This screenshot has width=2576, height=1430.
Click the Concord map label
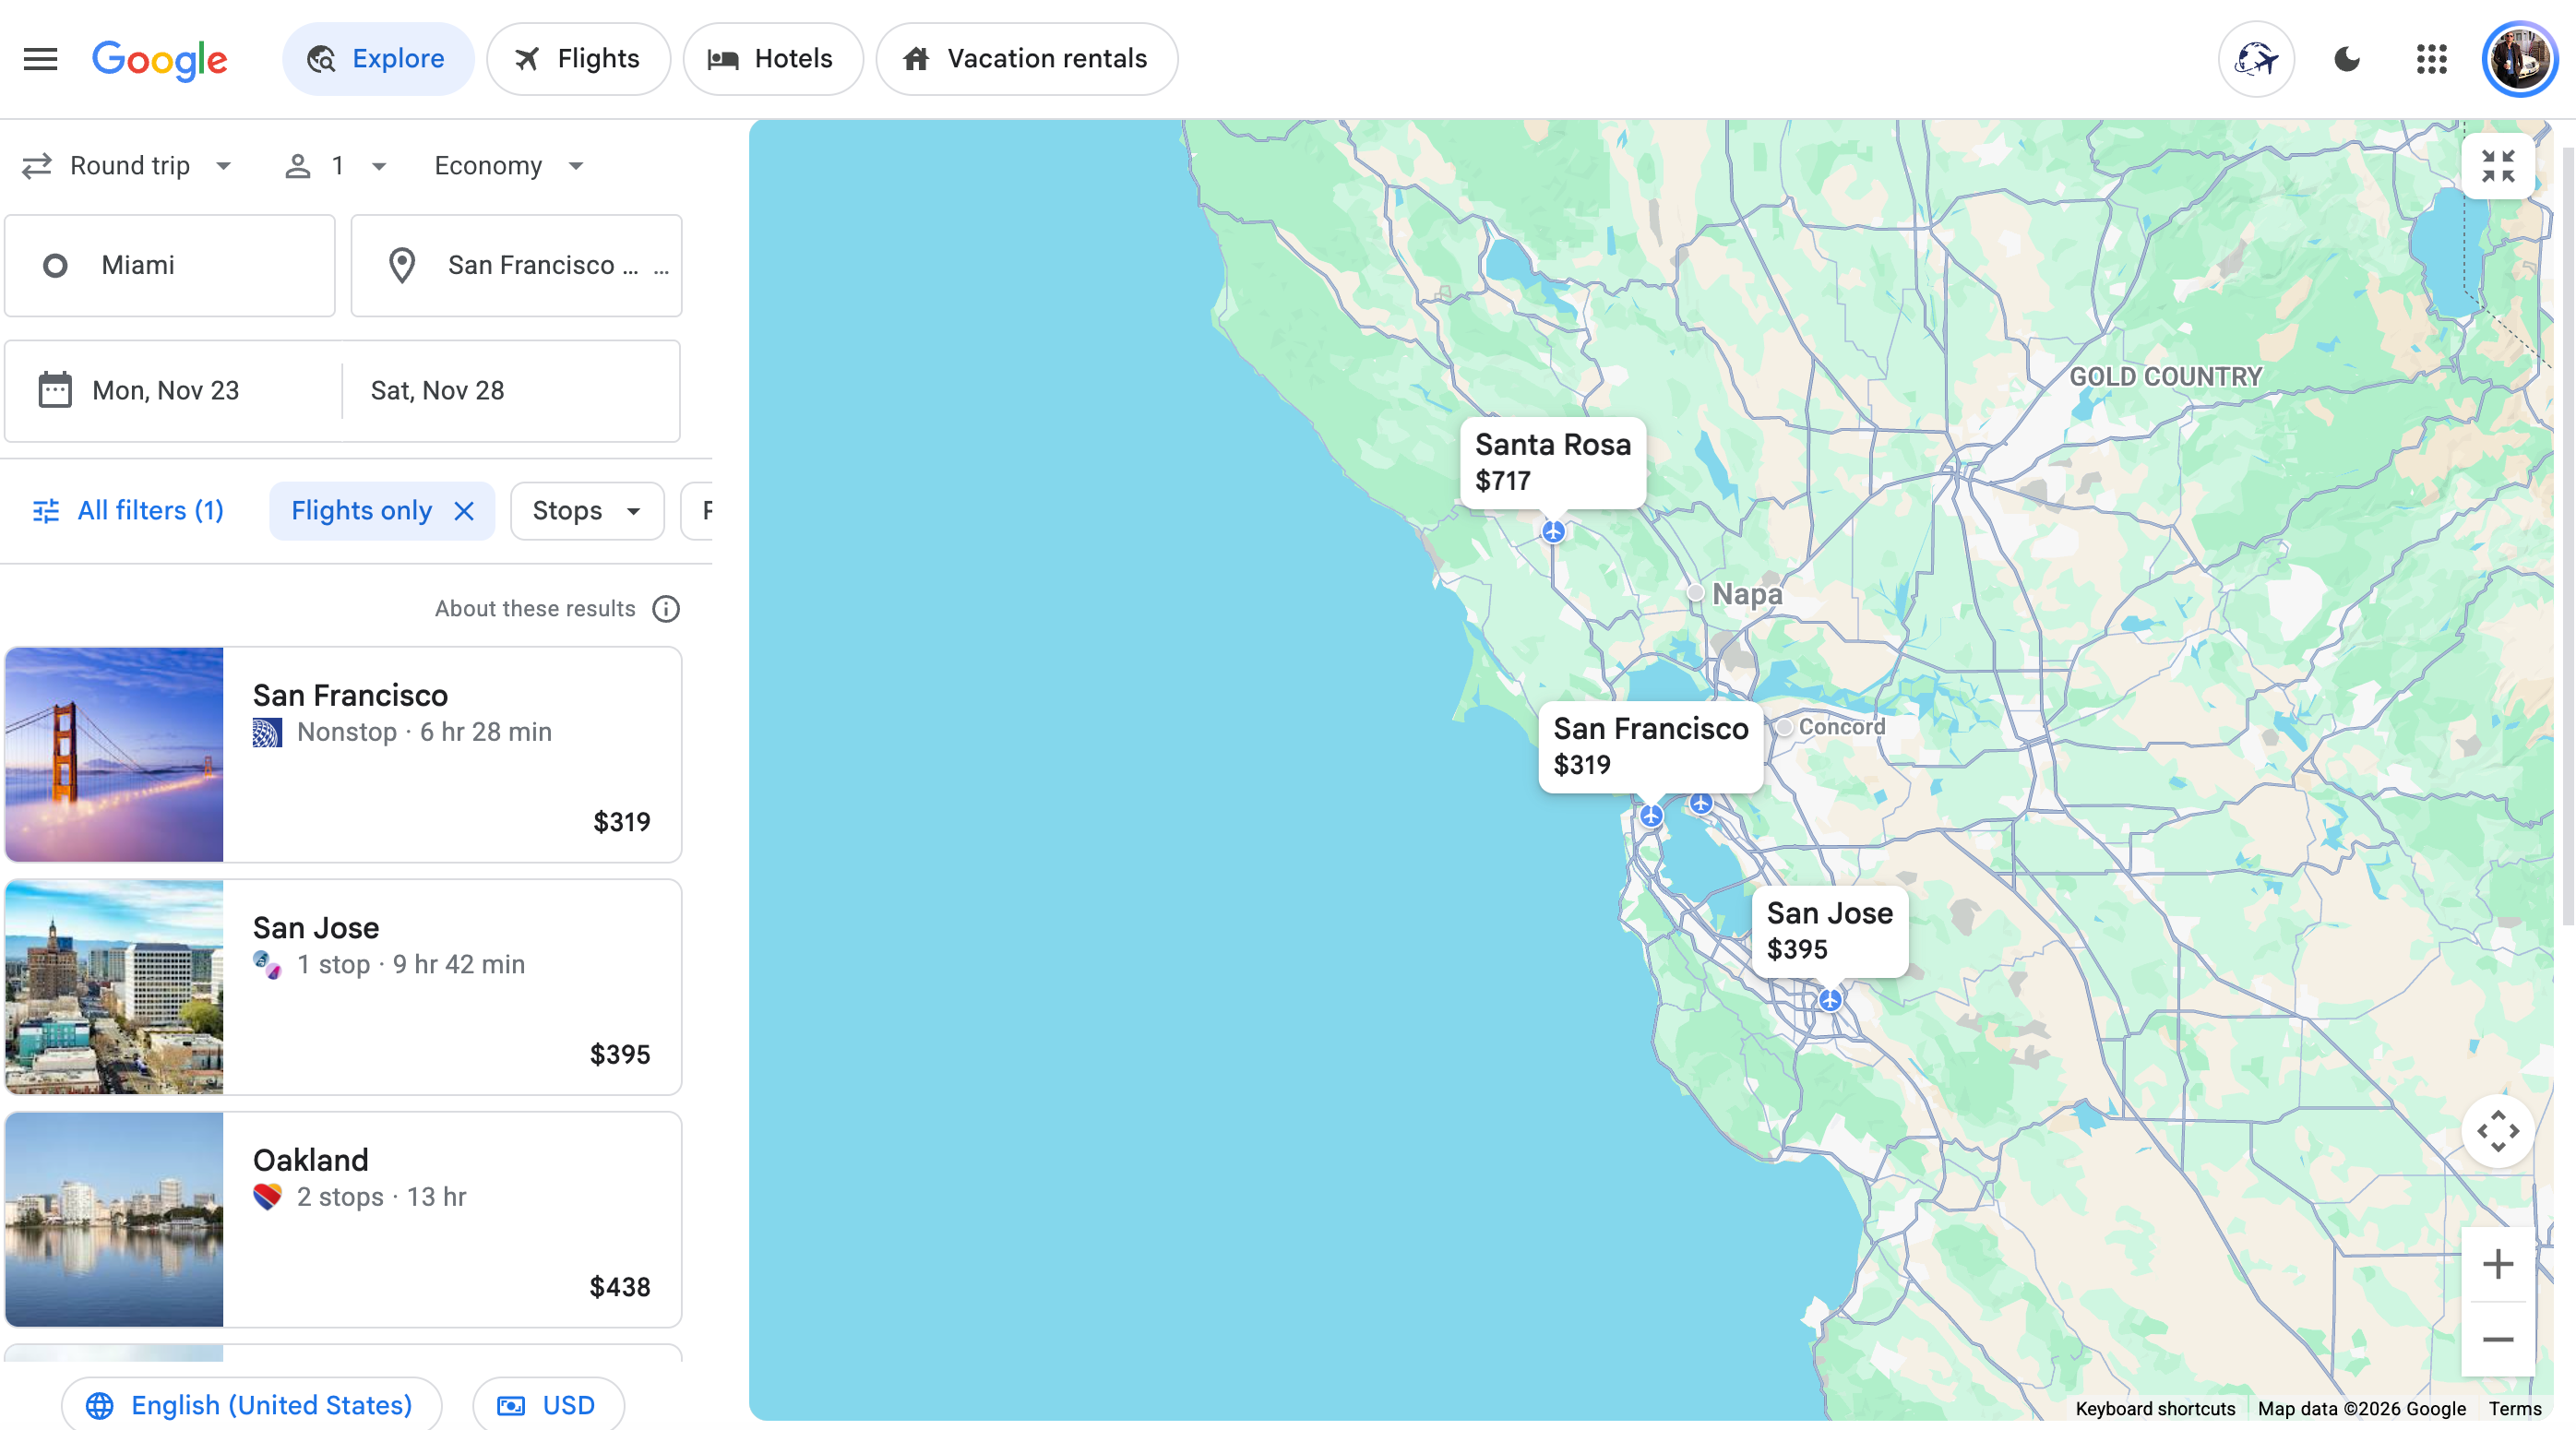pos(1841,727)
